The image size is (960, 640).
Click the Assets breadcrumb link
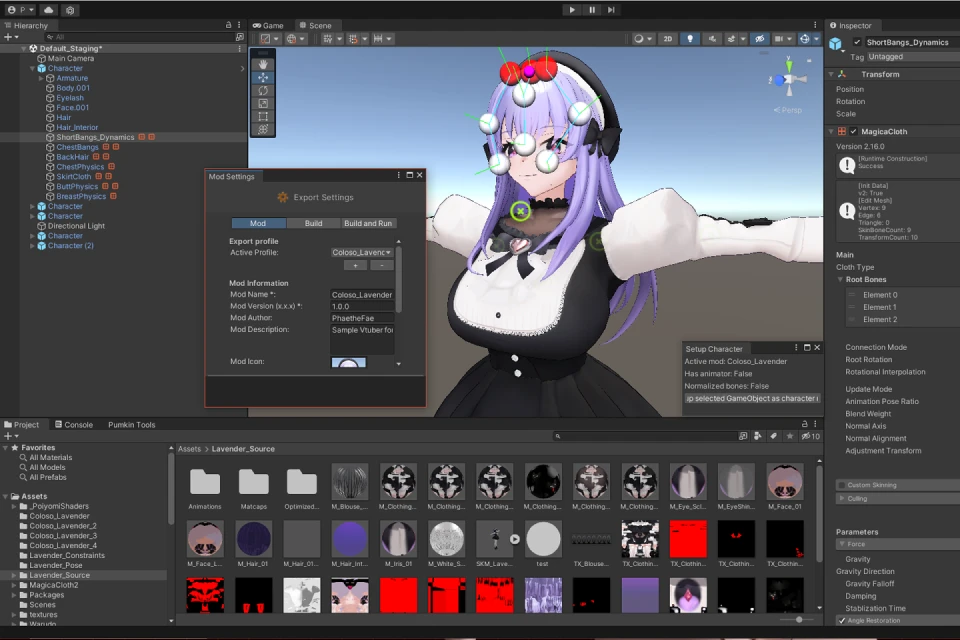[189, 449]
